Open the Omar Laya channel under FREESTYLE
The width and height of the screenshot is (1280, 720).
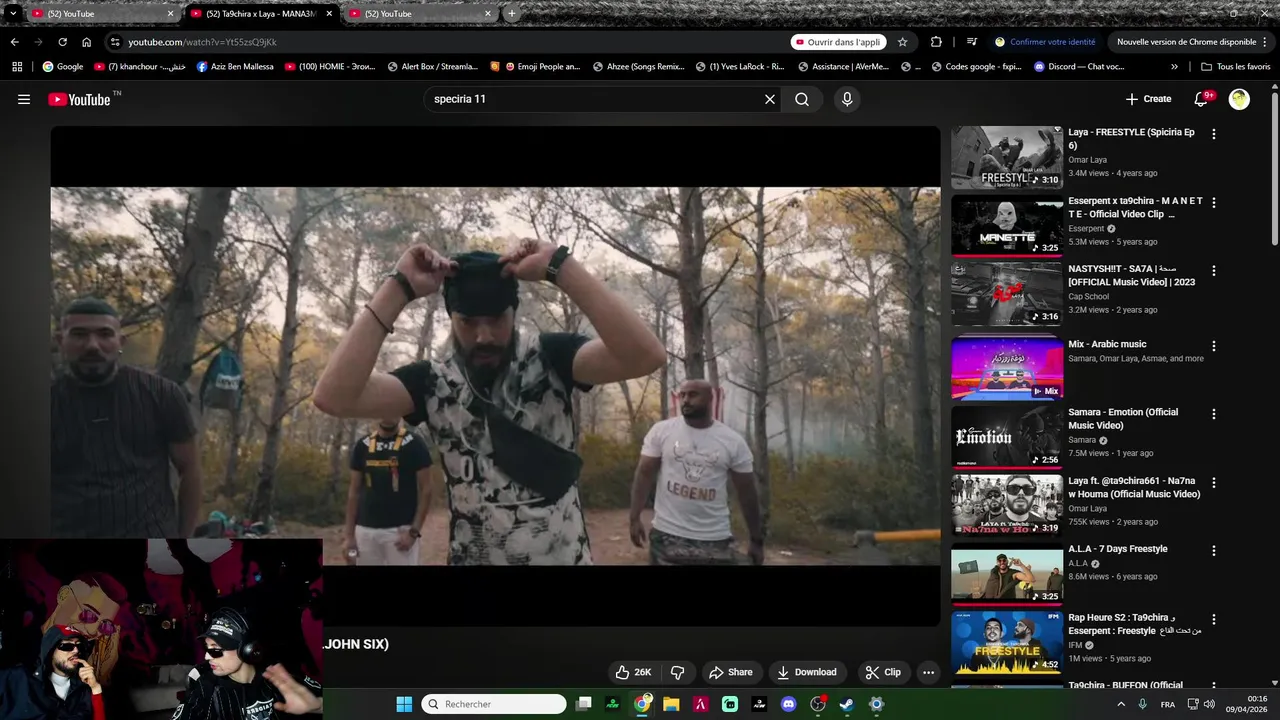[1087, 160]
